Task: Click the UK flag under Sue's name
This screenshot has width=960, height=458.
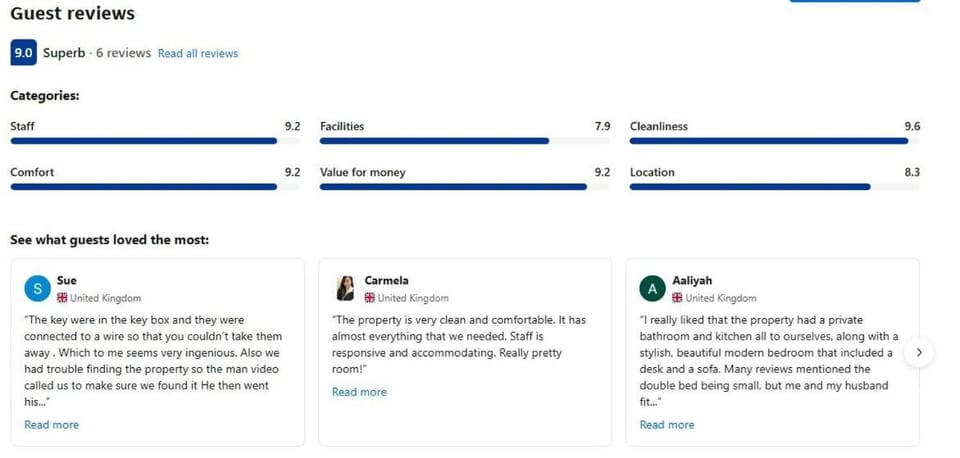Action: pyautogui.click(x=62, y=298)
